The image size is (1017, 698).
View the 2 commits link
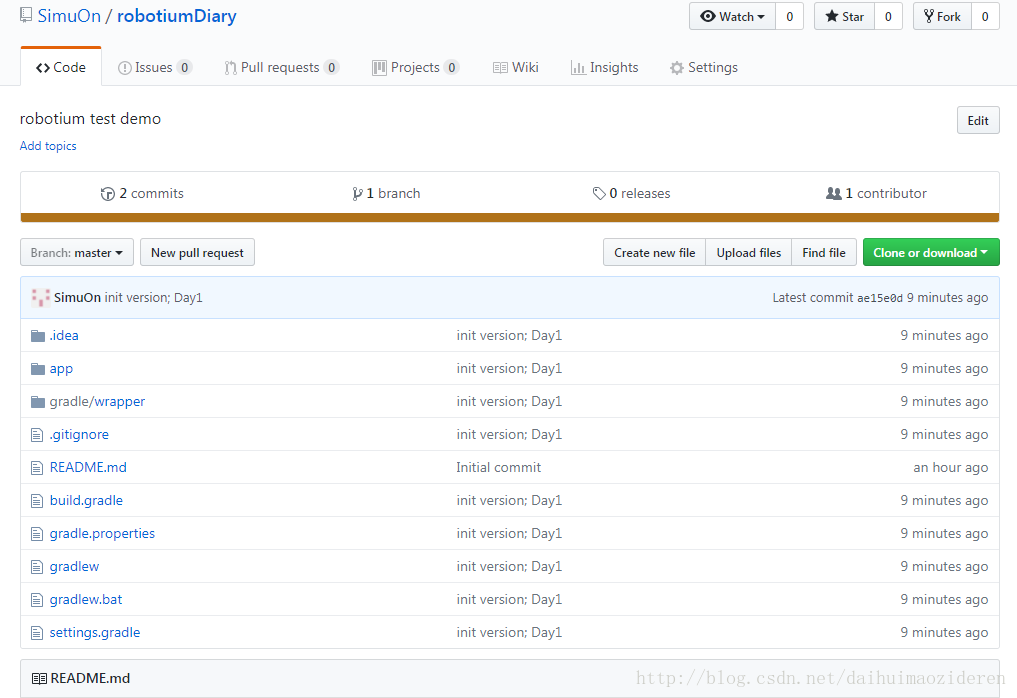pyautogui.click(x=143, y=193)
